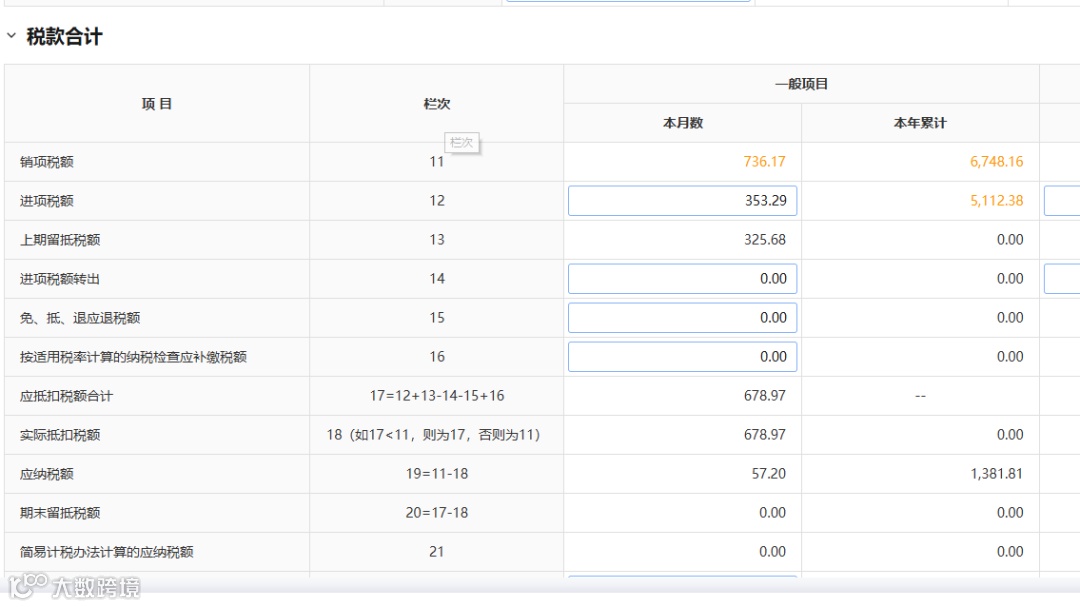Open the orange 736.17 销项税额 amount

[x=764, y=162]
